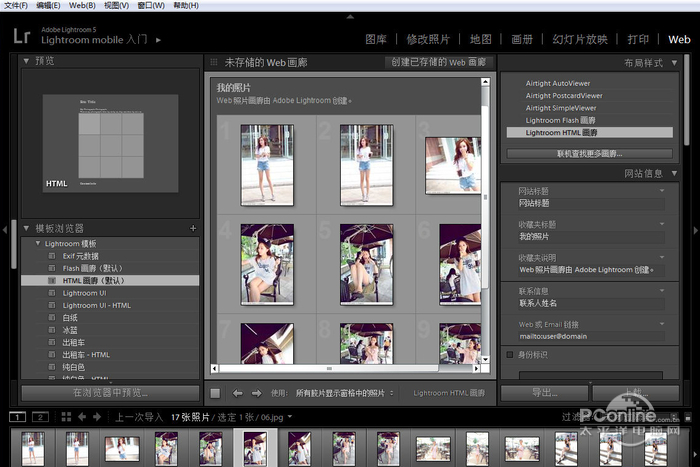
Task: Click the 网站标题 input field
Action: tap(590, 203)
